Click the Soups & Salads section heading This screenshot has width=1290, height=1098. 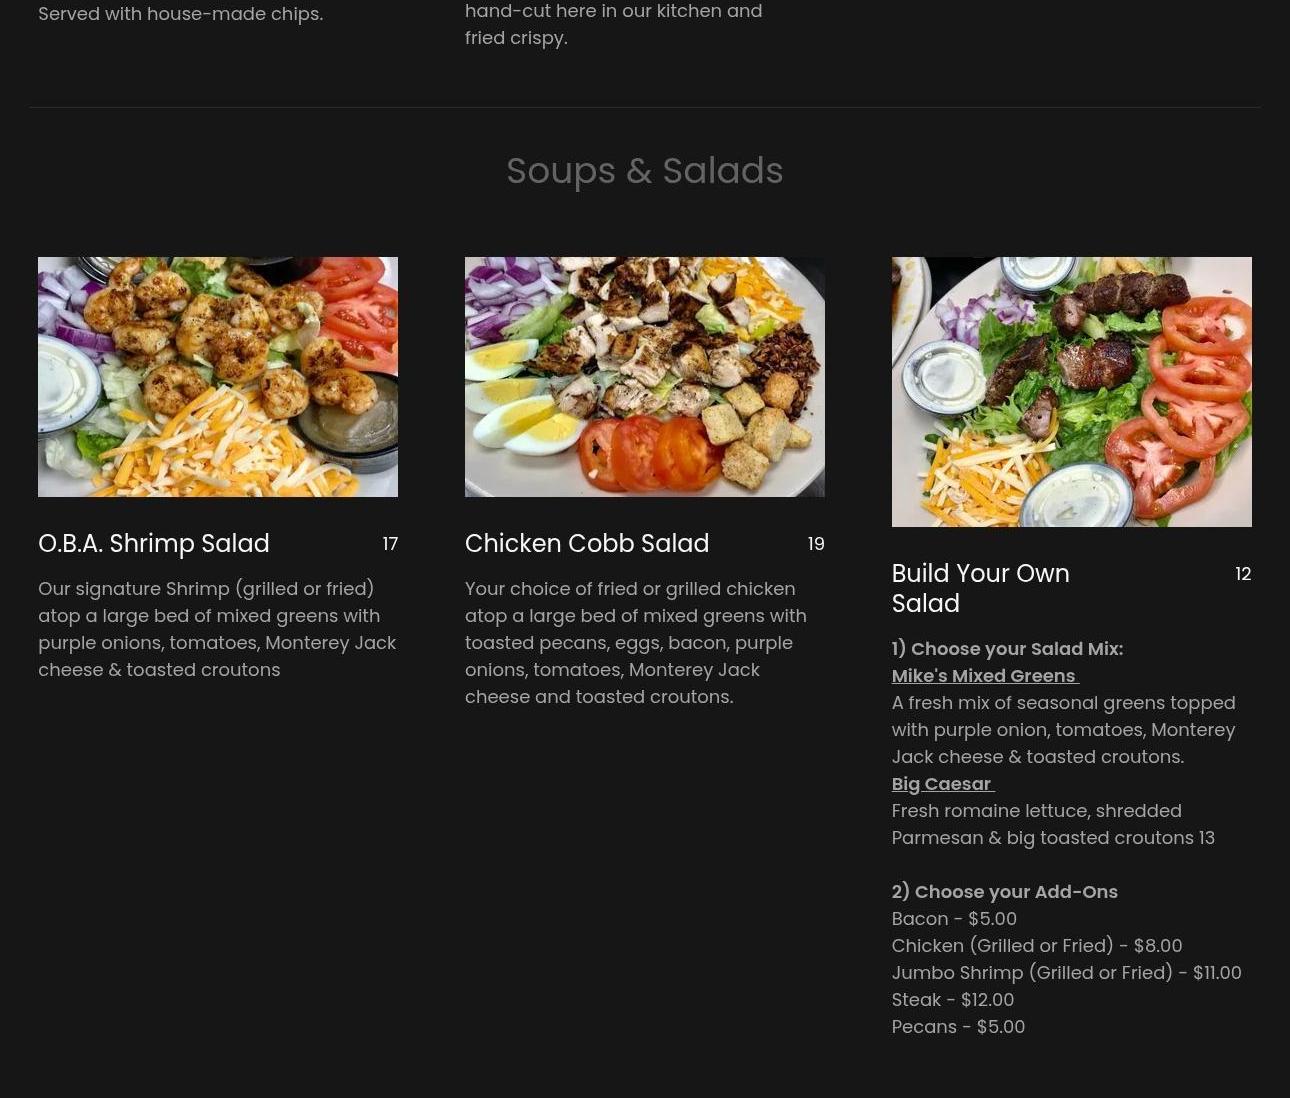click(645, 171)
